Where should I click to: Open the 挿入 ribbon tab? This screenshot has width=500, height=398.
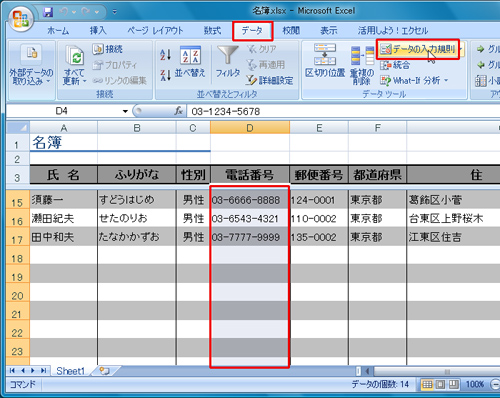[x=98, y=31]
